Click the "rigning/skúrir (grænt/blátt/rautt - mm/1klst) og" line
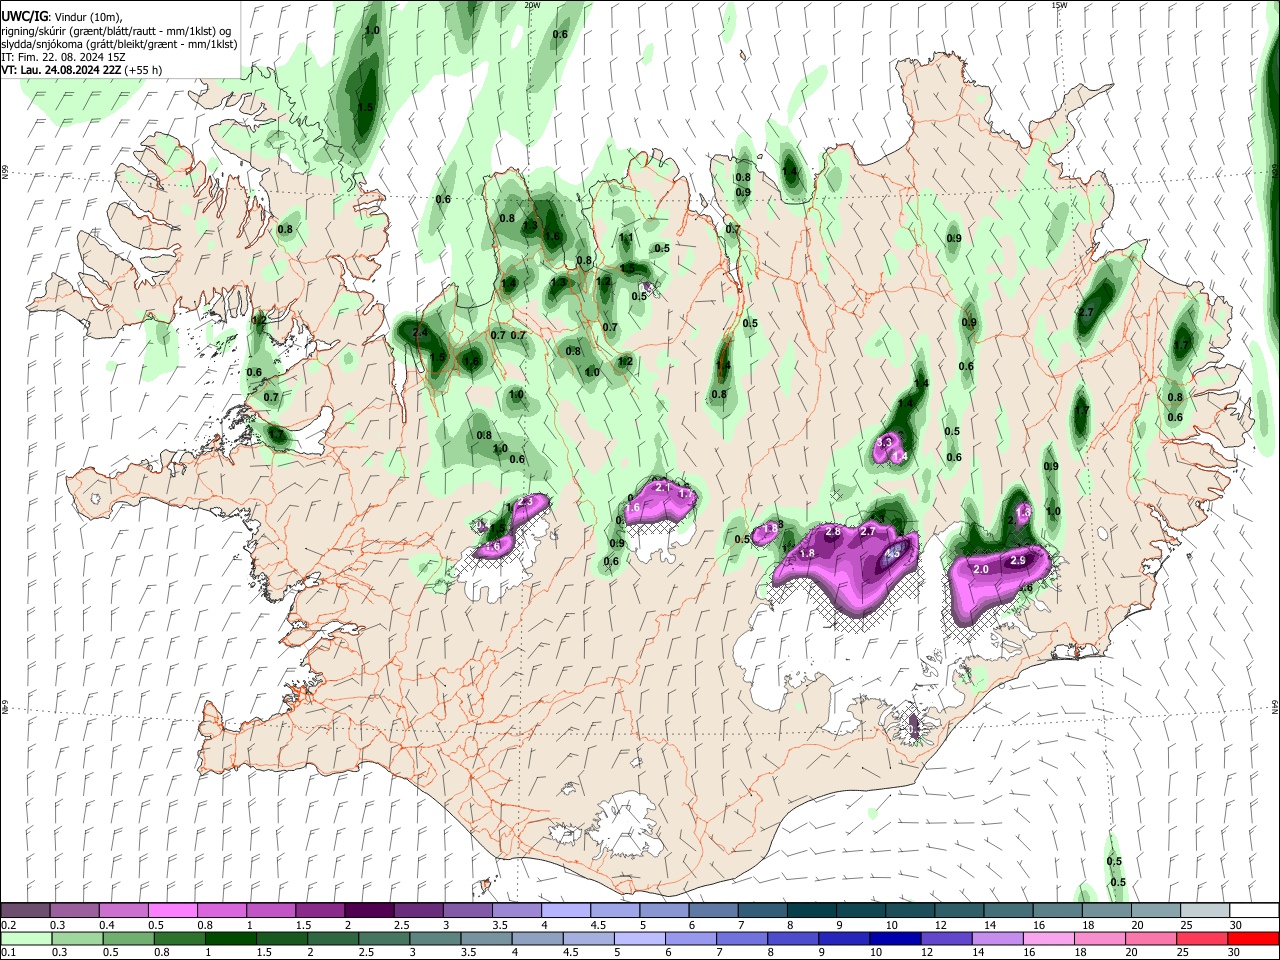 pos(115,31)
